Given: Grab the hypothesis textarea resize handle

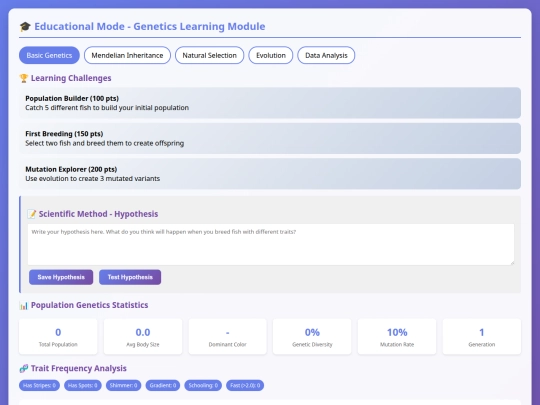Looking at the screenshot, I should coord(512,263).
